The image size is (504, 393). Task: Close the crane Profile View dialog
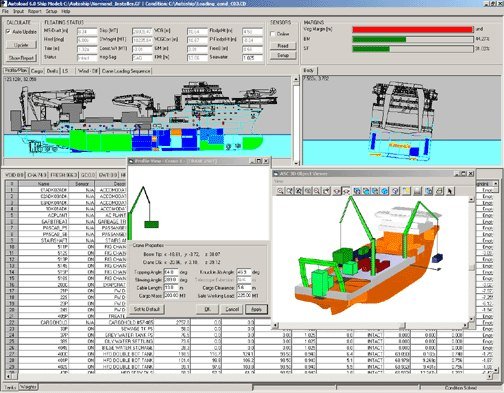click(x=266, y=161)
